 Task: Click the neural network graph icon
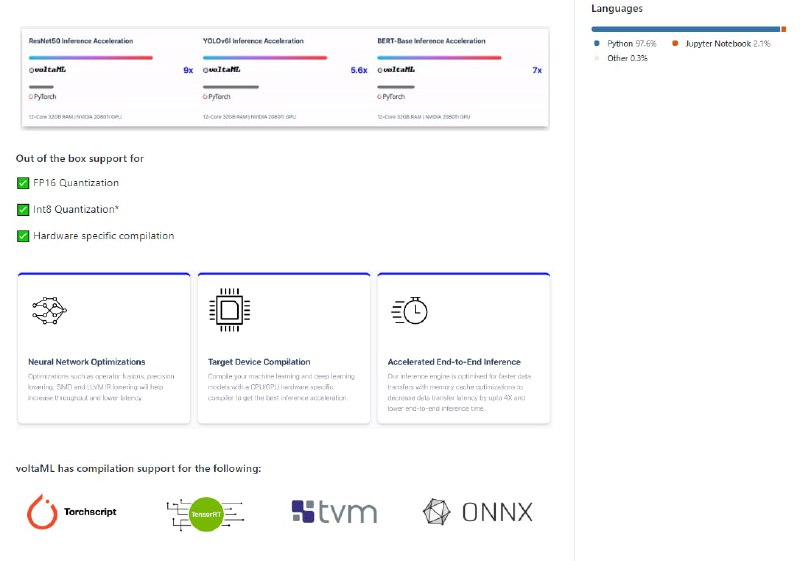click(48, 311)
